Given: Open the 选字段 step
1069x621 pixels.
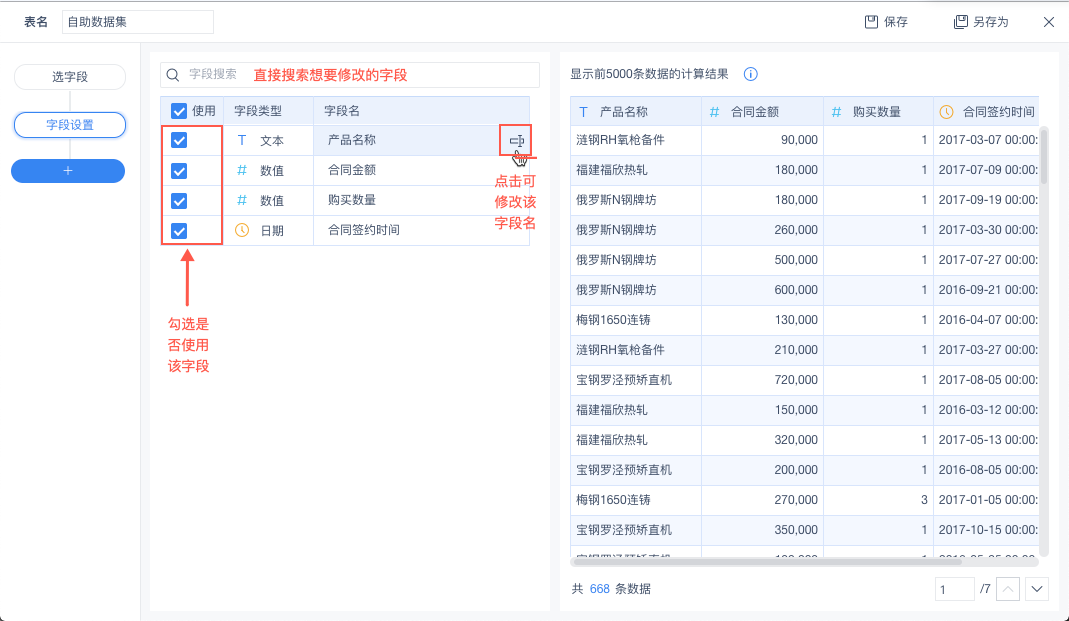Looking at the screenshot, I should [70, 77].
